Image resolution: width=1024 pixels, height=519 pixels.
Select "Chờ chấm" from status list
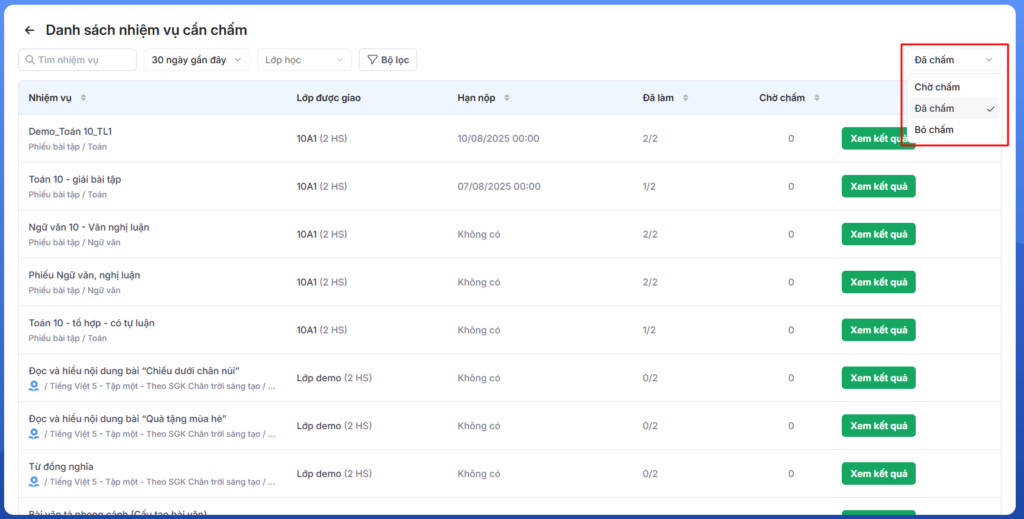[937, 88]
